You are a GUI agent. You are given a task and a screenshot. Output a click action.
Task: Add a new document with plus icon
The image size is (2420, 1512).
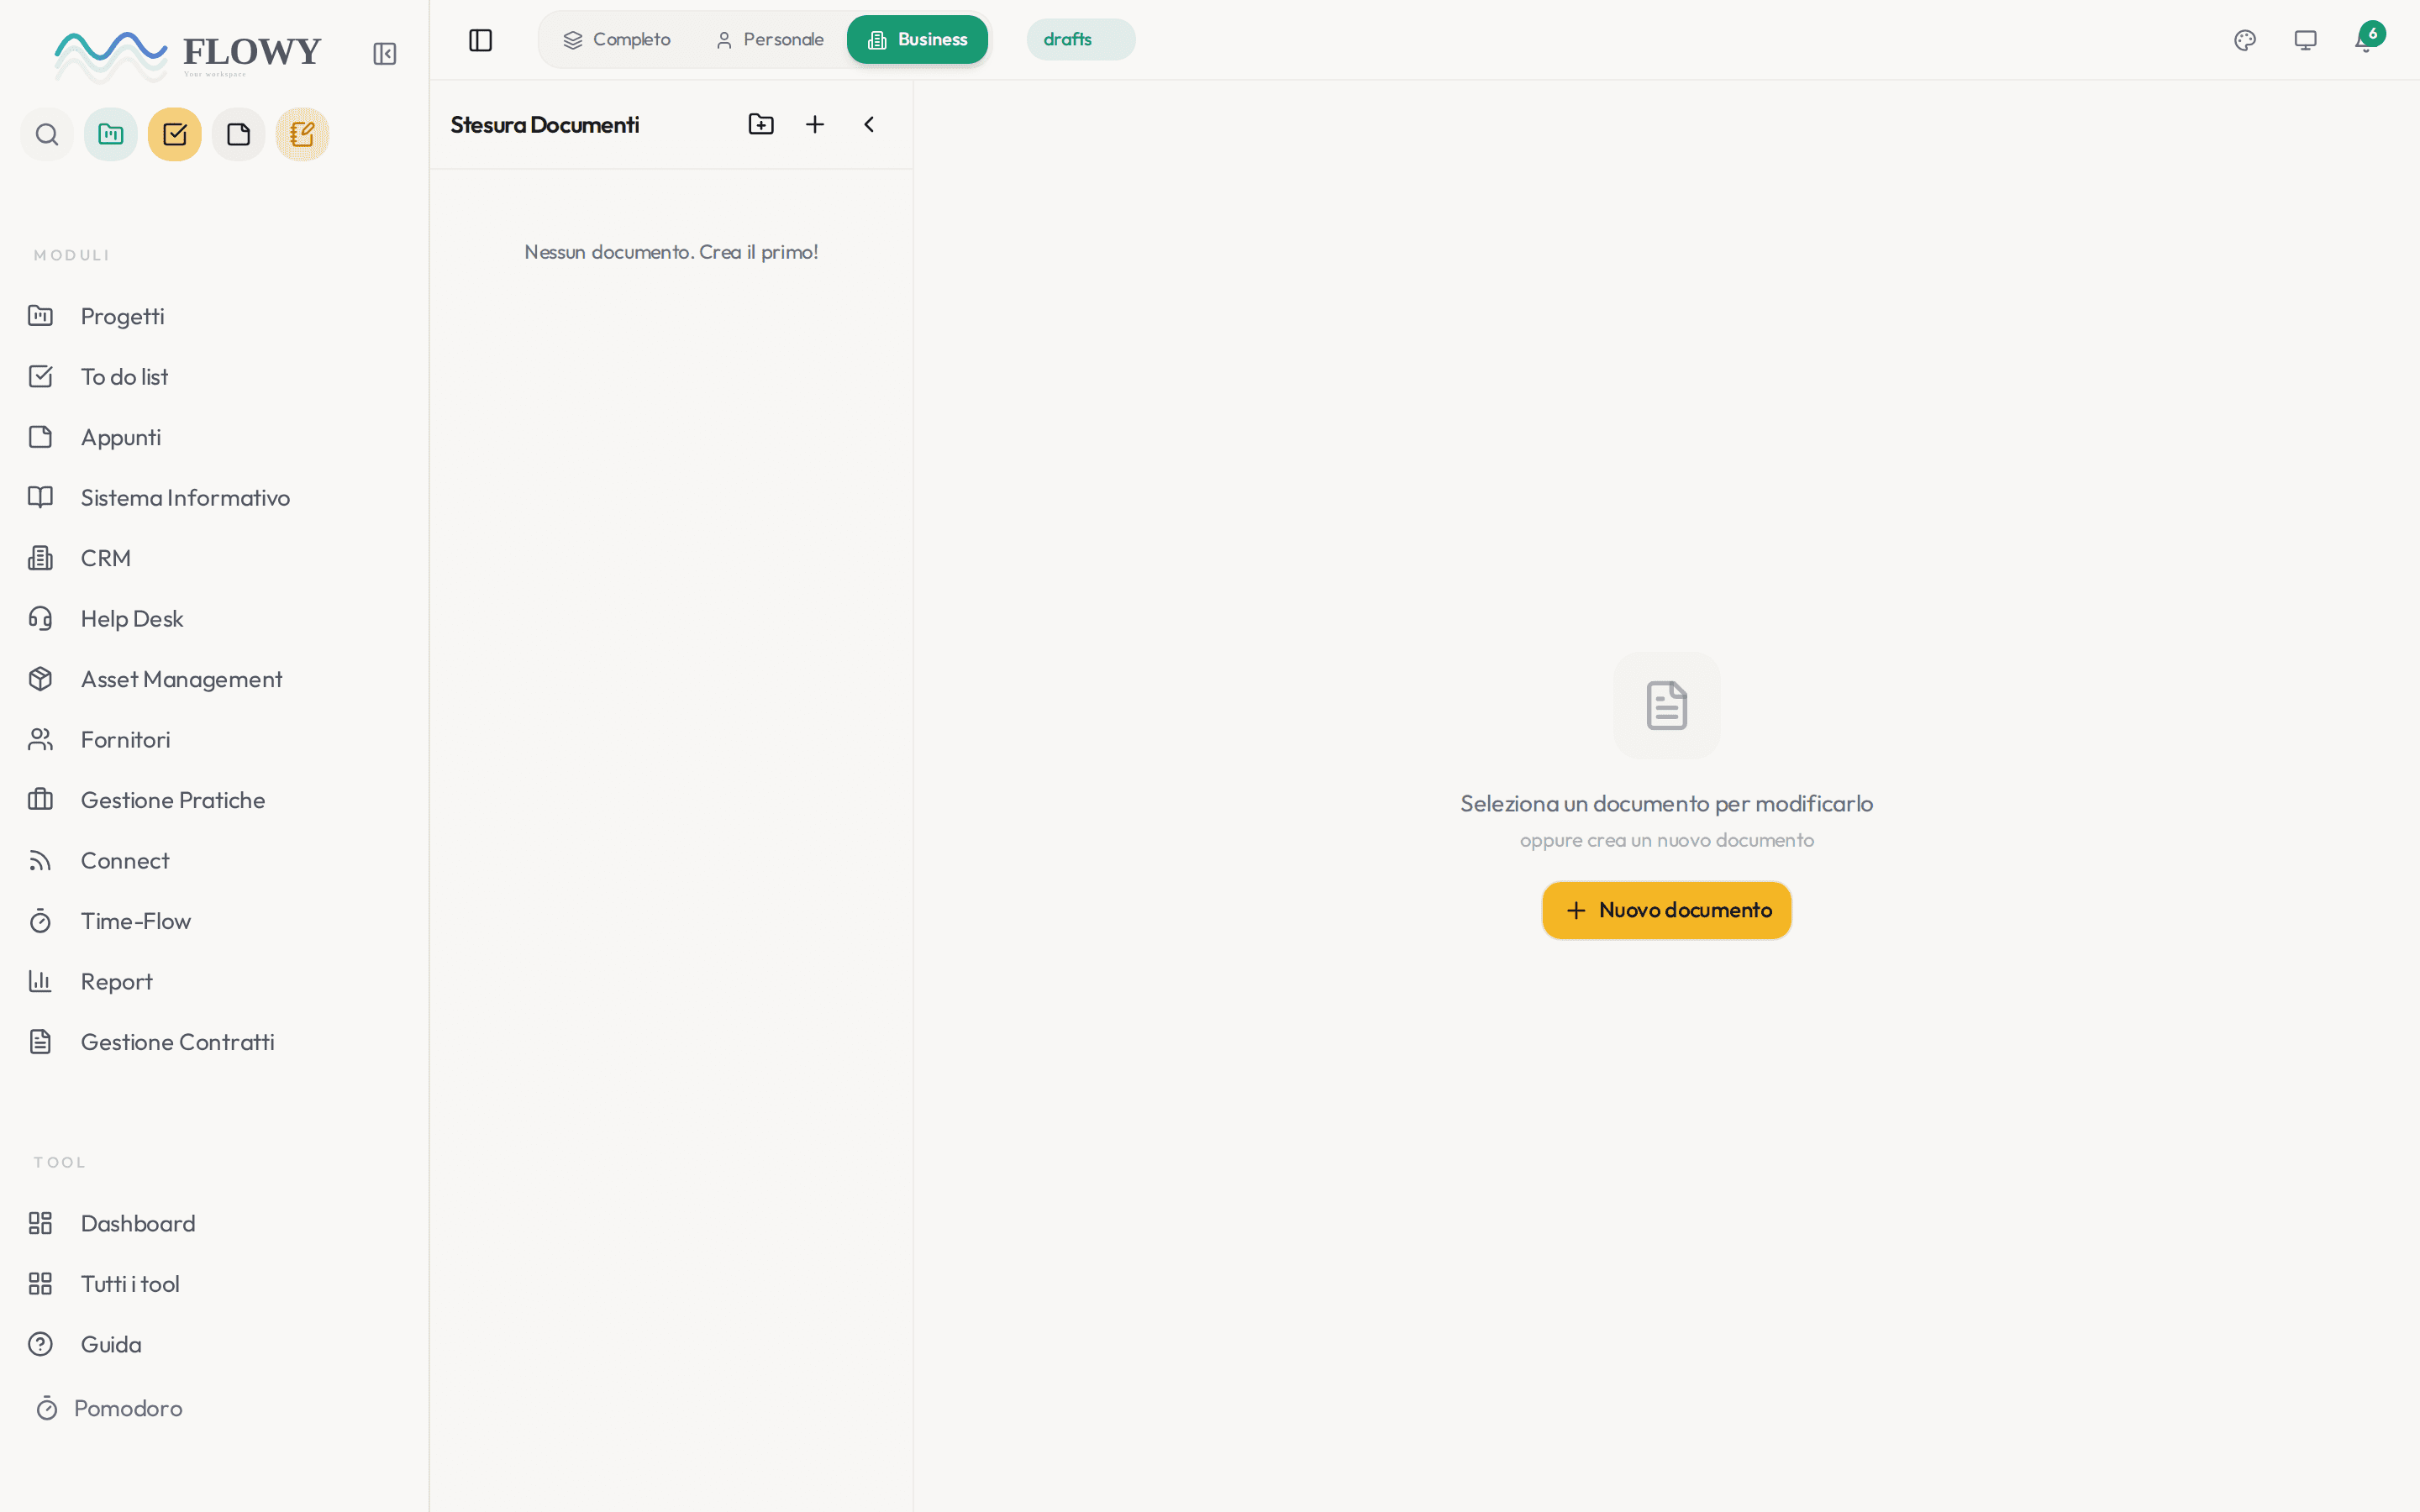[815, 124]
